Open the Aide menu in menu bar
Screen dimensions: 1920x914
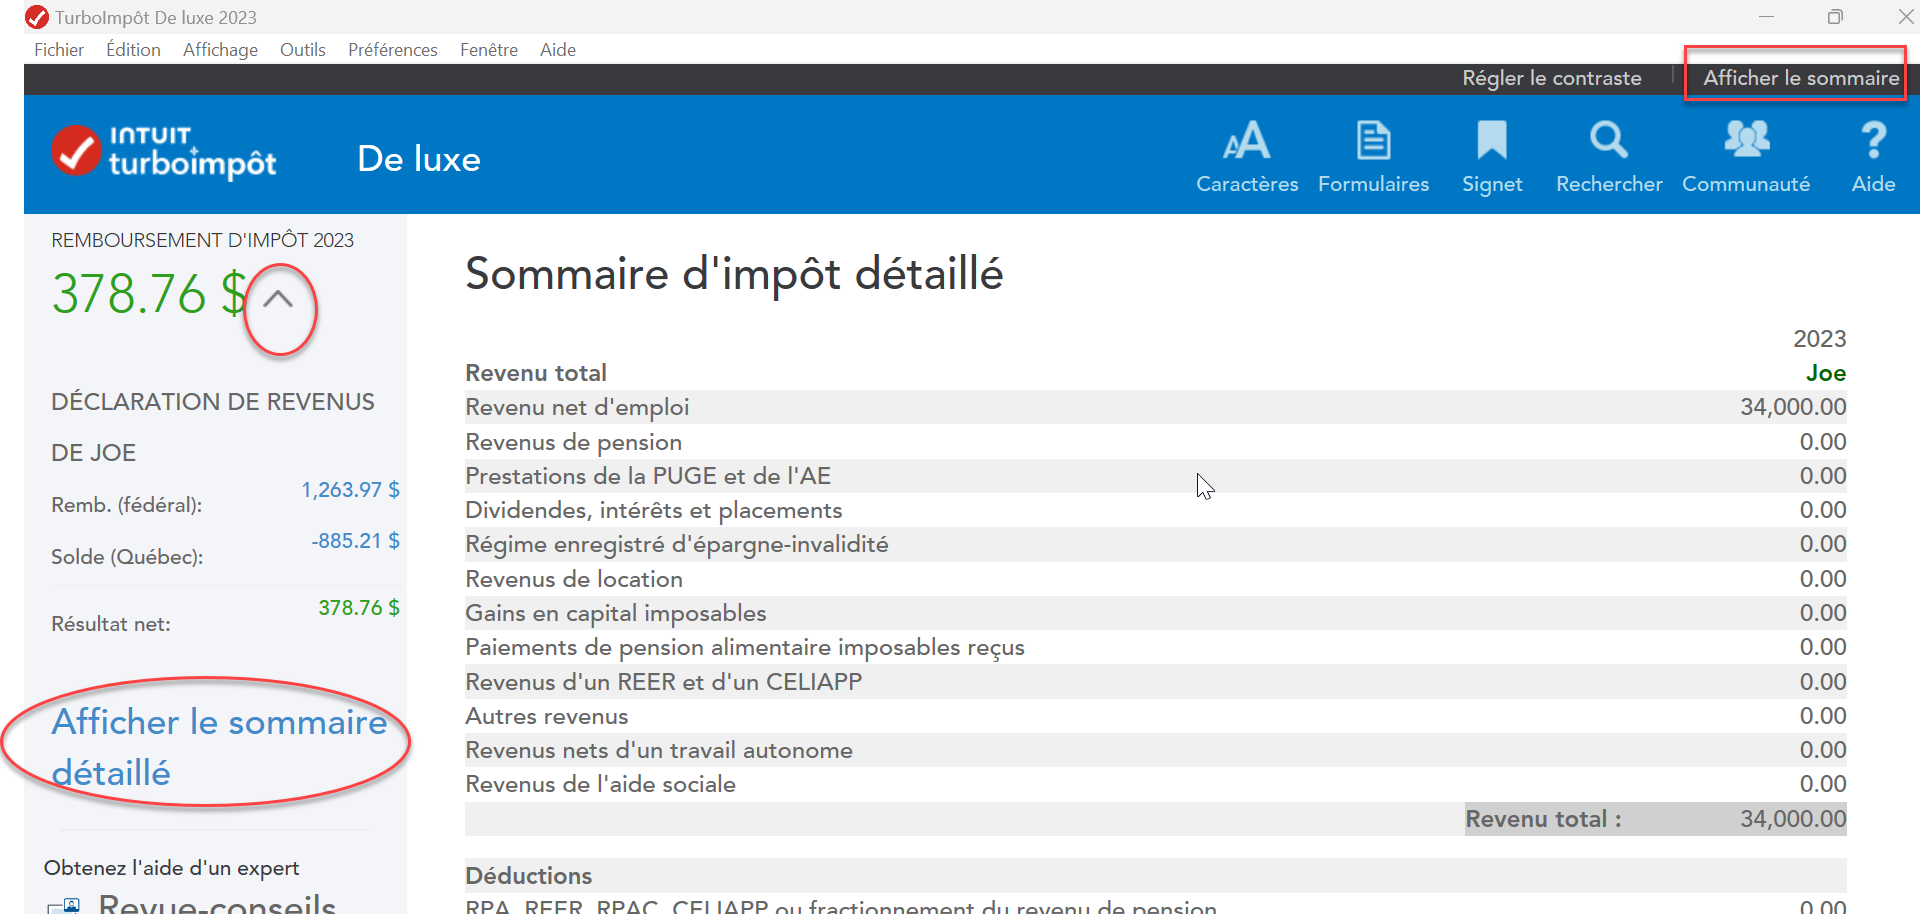pyautogui.click(x=558, y=50)
